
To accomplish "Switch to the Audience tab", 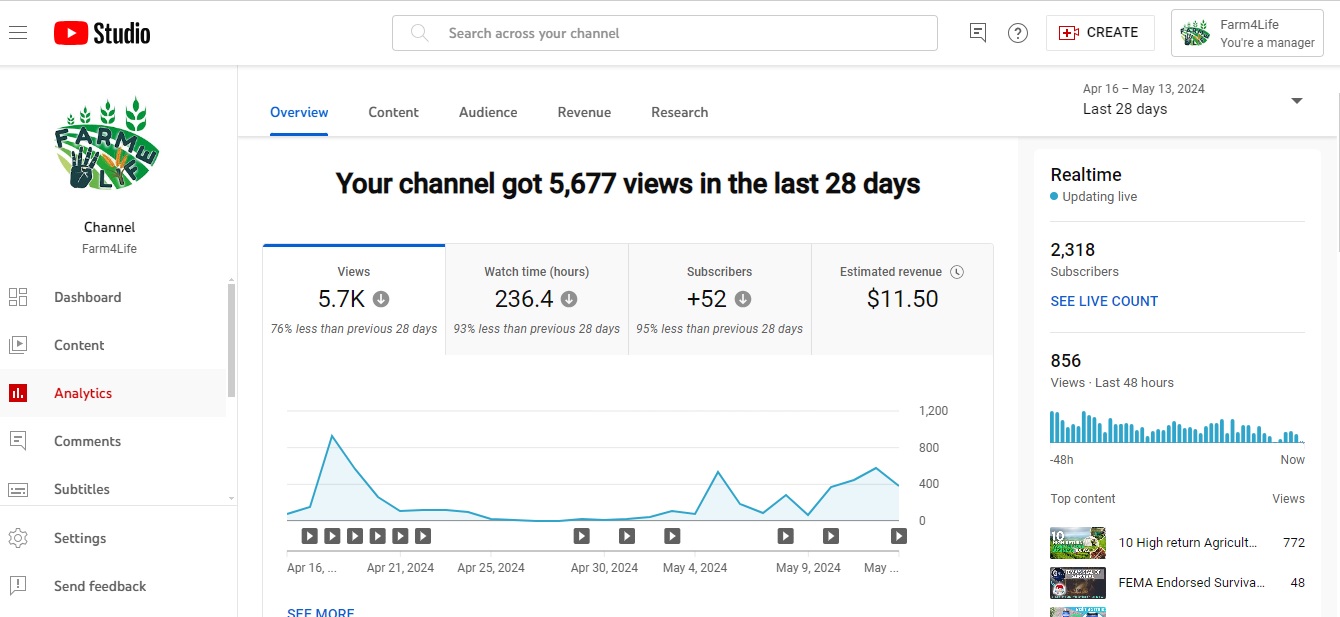I will [x=488, y=112].
